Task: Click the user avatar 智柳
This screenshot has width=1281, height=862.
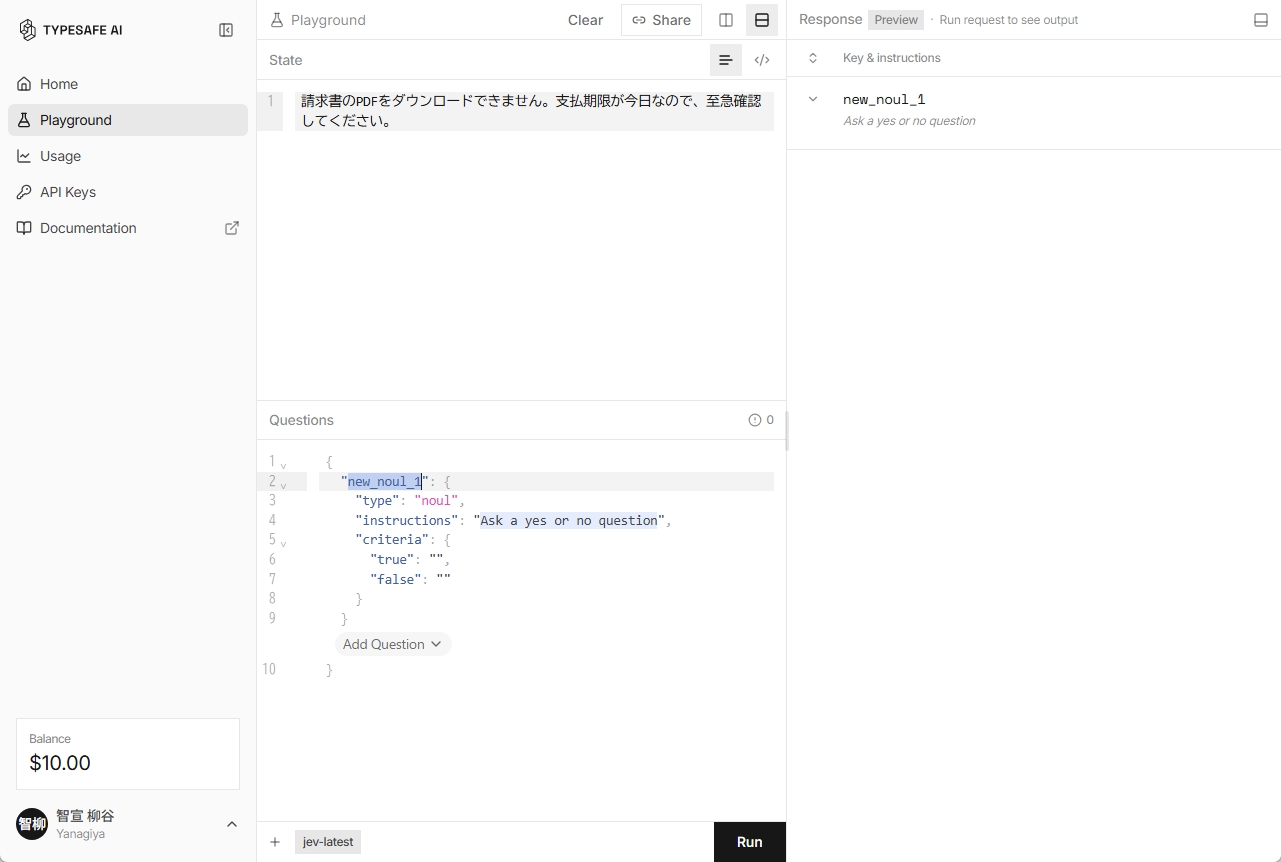Action: click(x=32, y=824)
